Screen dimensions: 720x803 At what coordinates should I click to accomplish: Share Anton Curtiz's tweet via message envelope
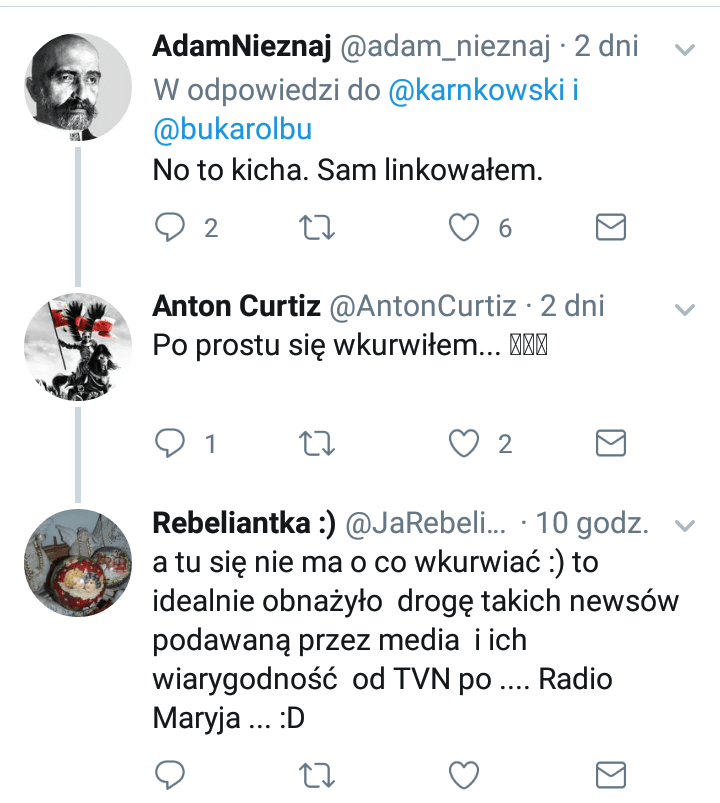(x=611, y=443)
